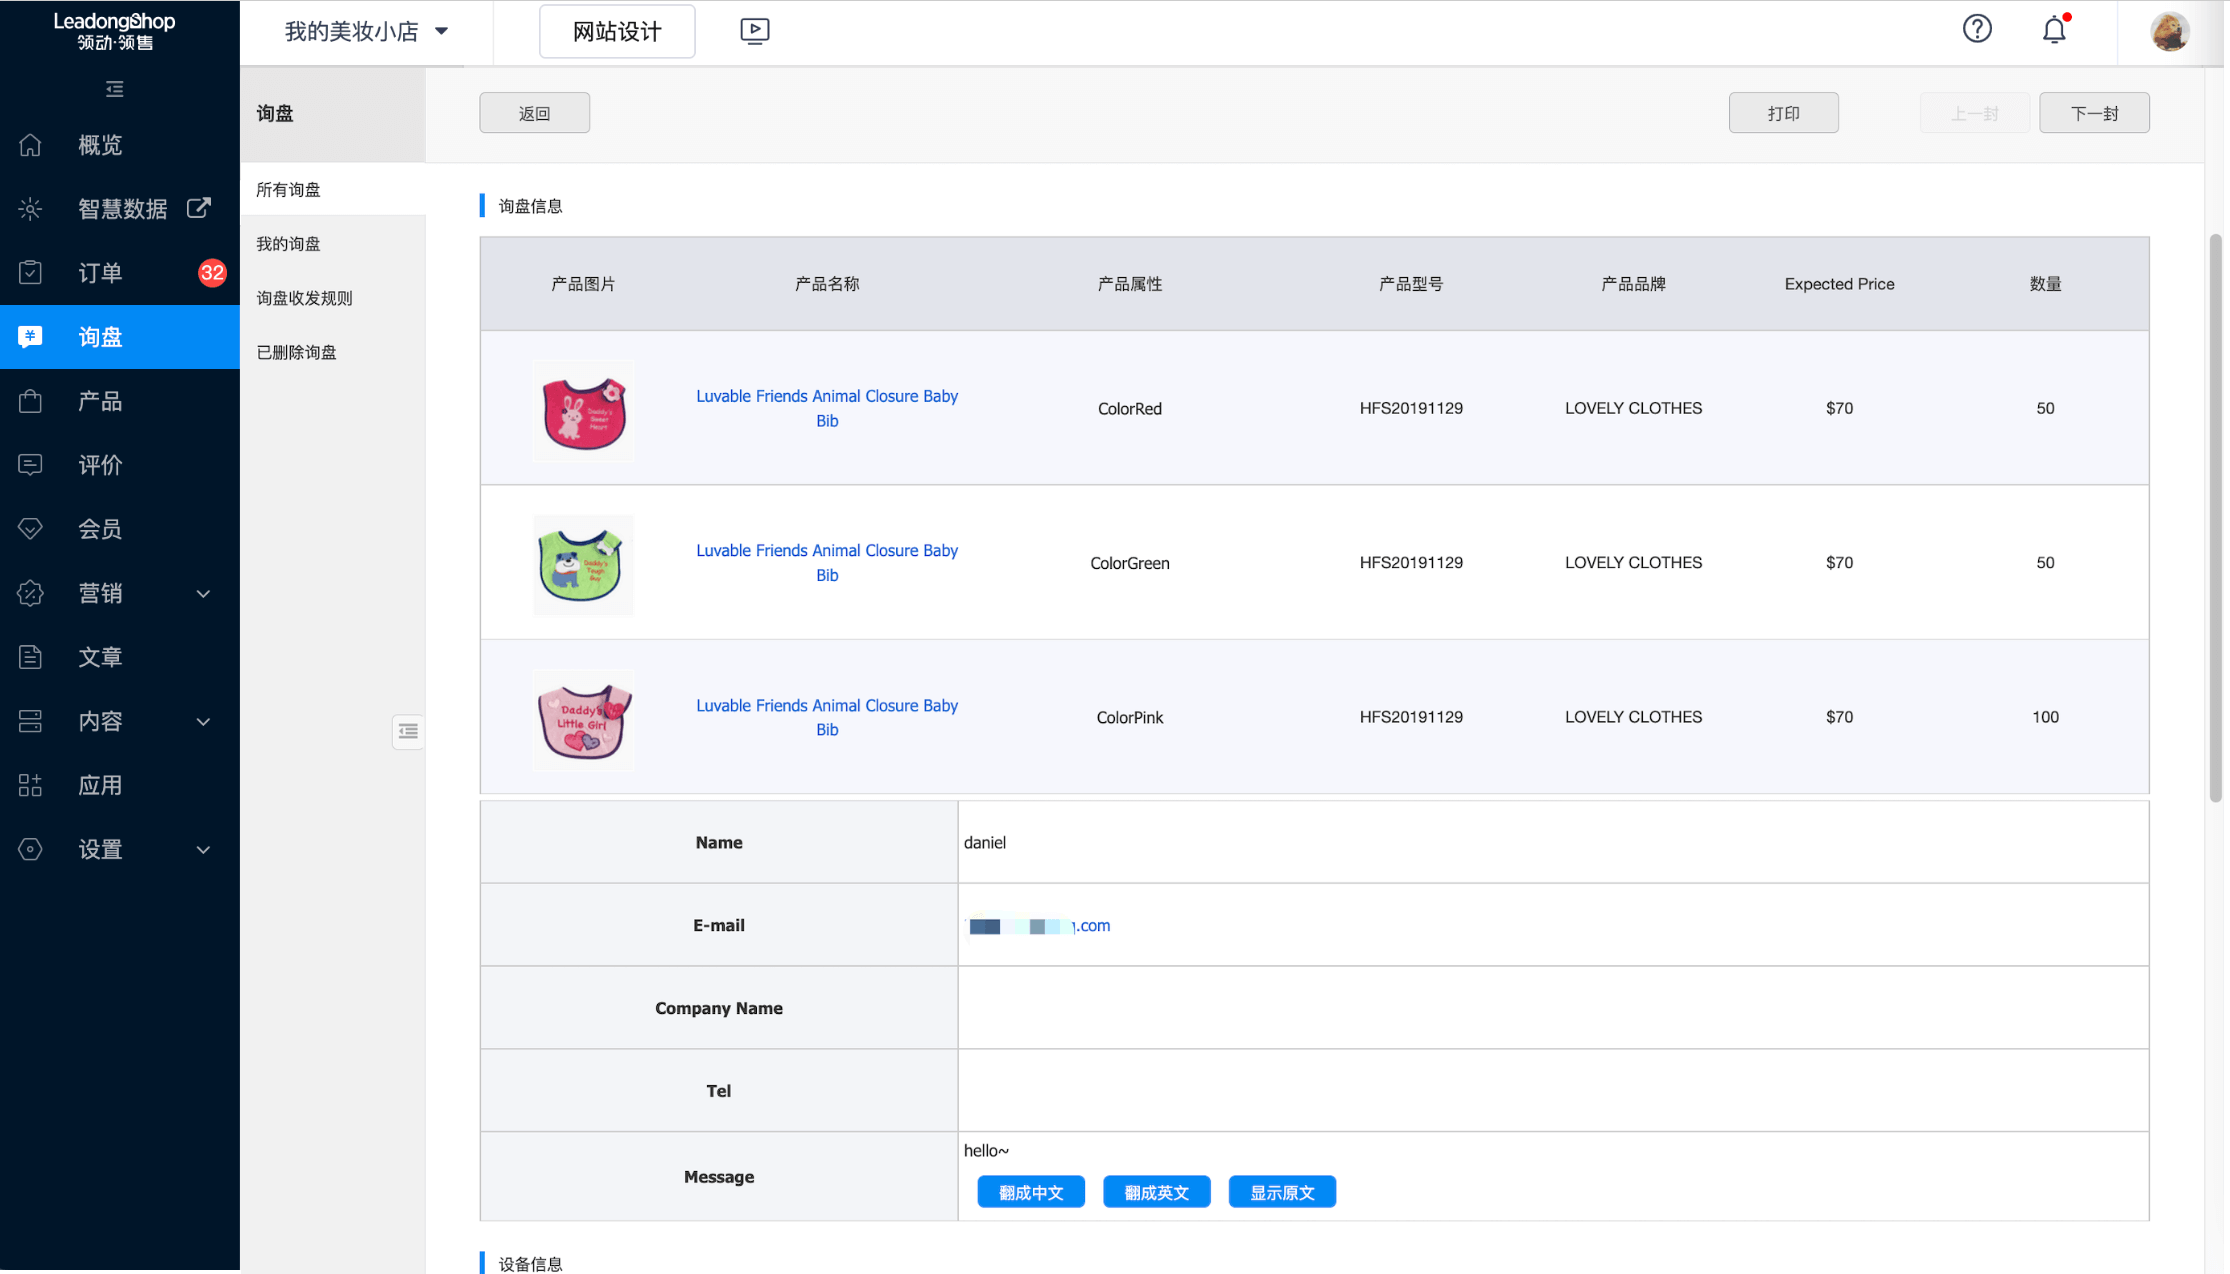Click the 翻成中文 translate button
The width and height of the screenshot is (2230, 1274).
pyautogui.click(x=1030, y=1192)
